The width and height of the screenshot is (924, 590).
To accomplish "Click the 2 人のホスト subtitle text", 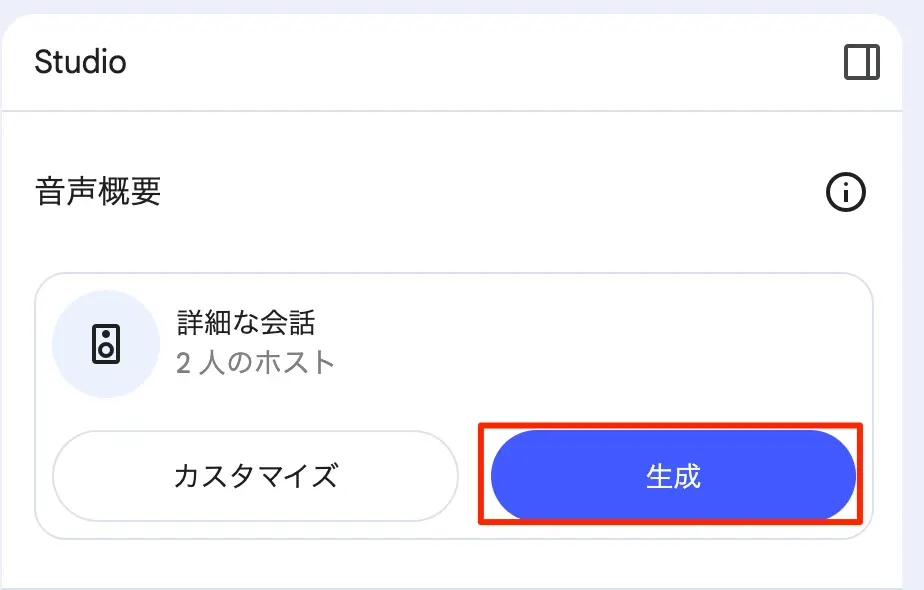I will point(255,362).
